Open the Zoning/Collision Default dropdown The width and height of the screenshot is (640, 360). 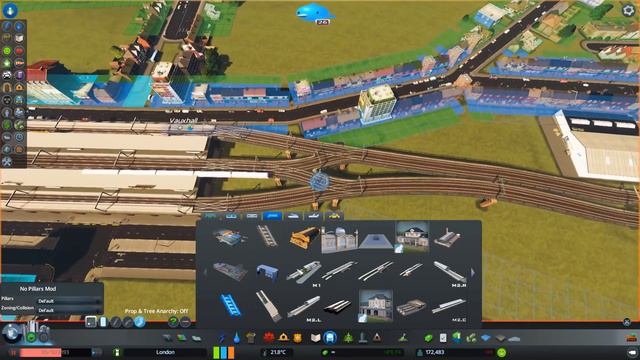(69, 310)
